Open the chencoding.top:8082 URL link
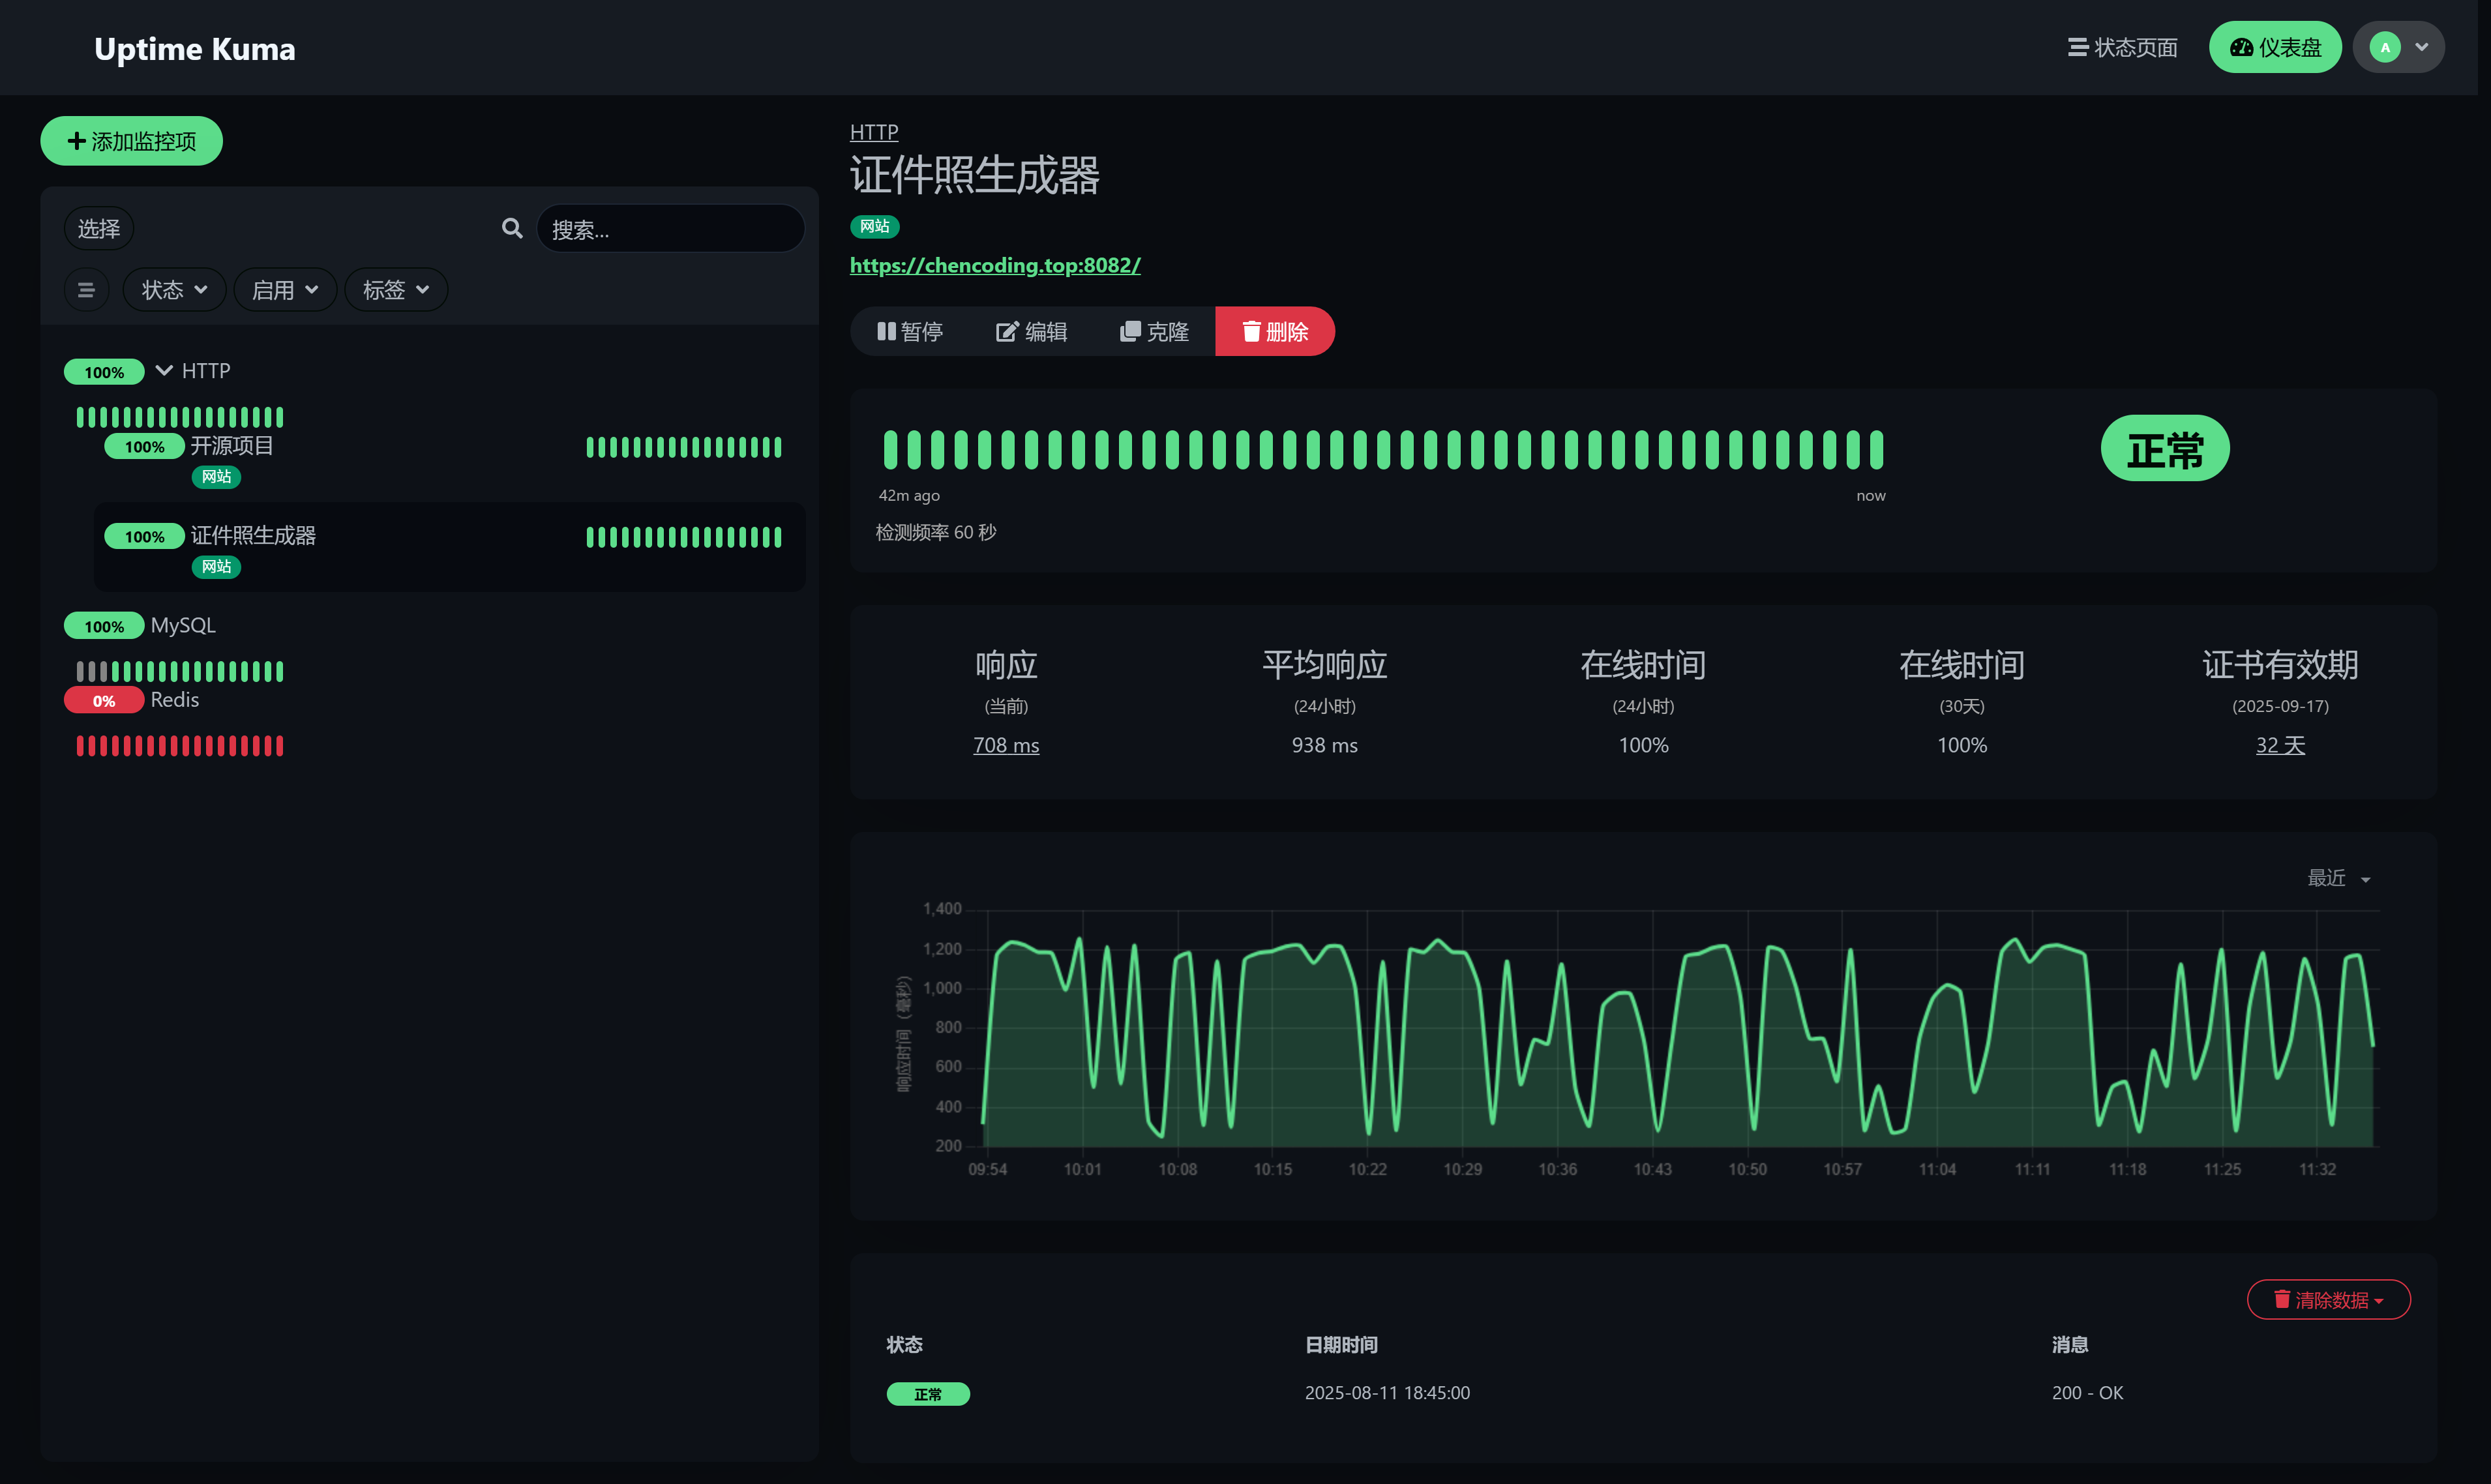2491x1484 pixels. (x=994, y=265)
